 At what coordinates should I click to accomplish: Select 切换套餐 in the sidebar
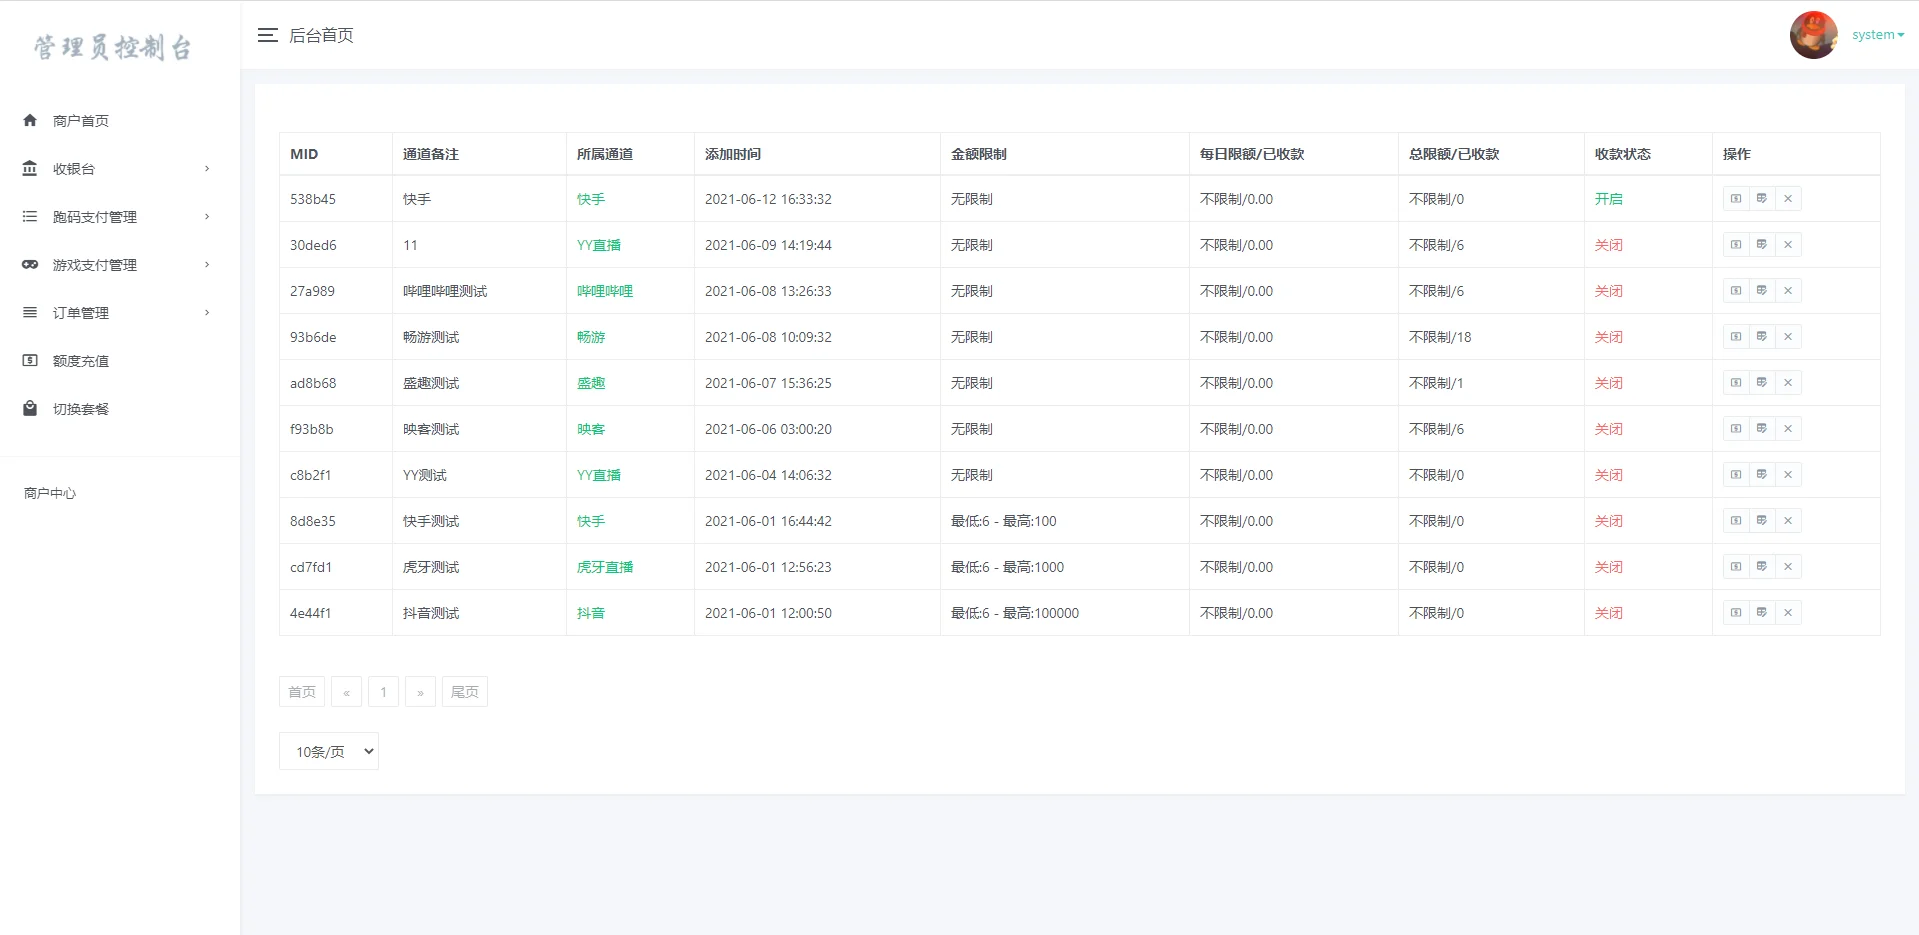[81, 409]
